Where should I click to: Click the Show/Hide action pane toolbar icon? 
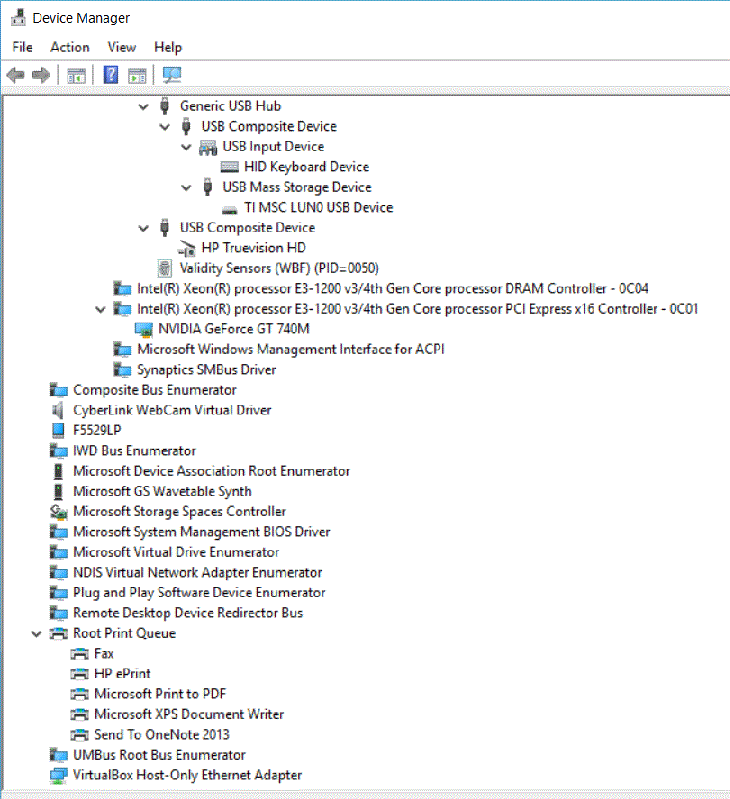137,75
